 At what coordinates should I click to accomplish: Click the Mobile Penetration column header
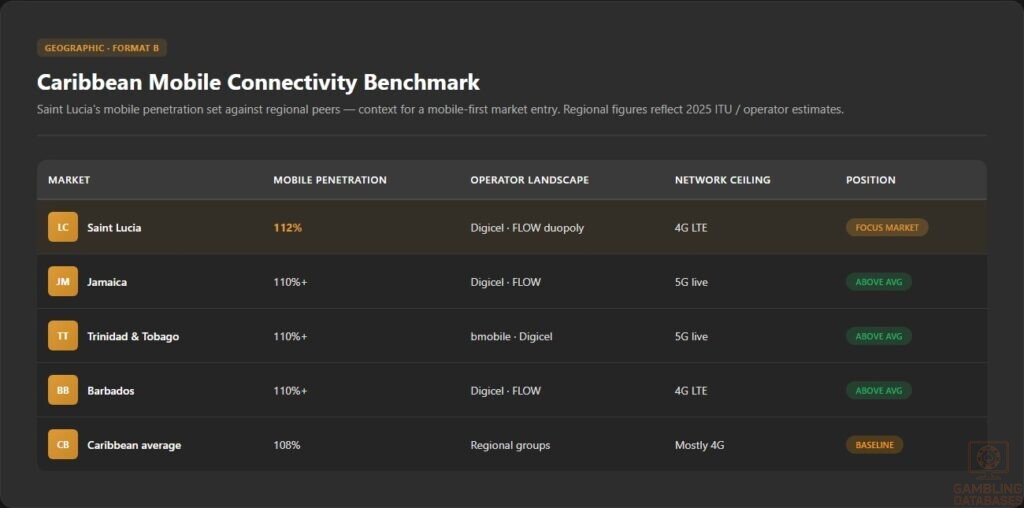coord(330,180)
